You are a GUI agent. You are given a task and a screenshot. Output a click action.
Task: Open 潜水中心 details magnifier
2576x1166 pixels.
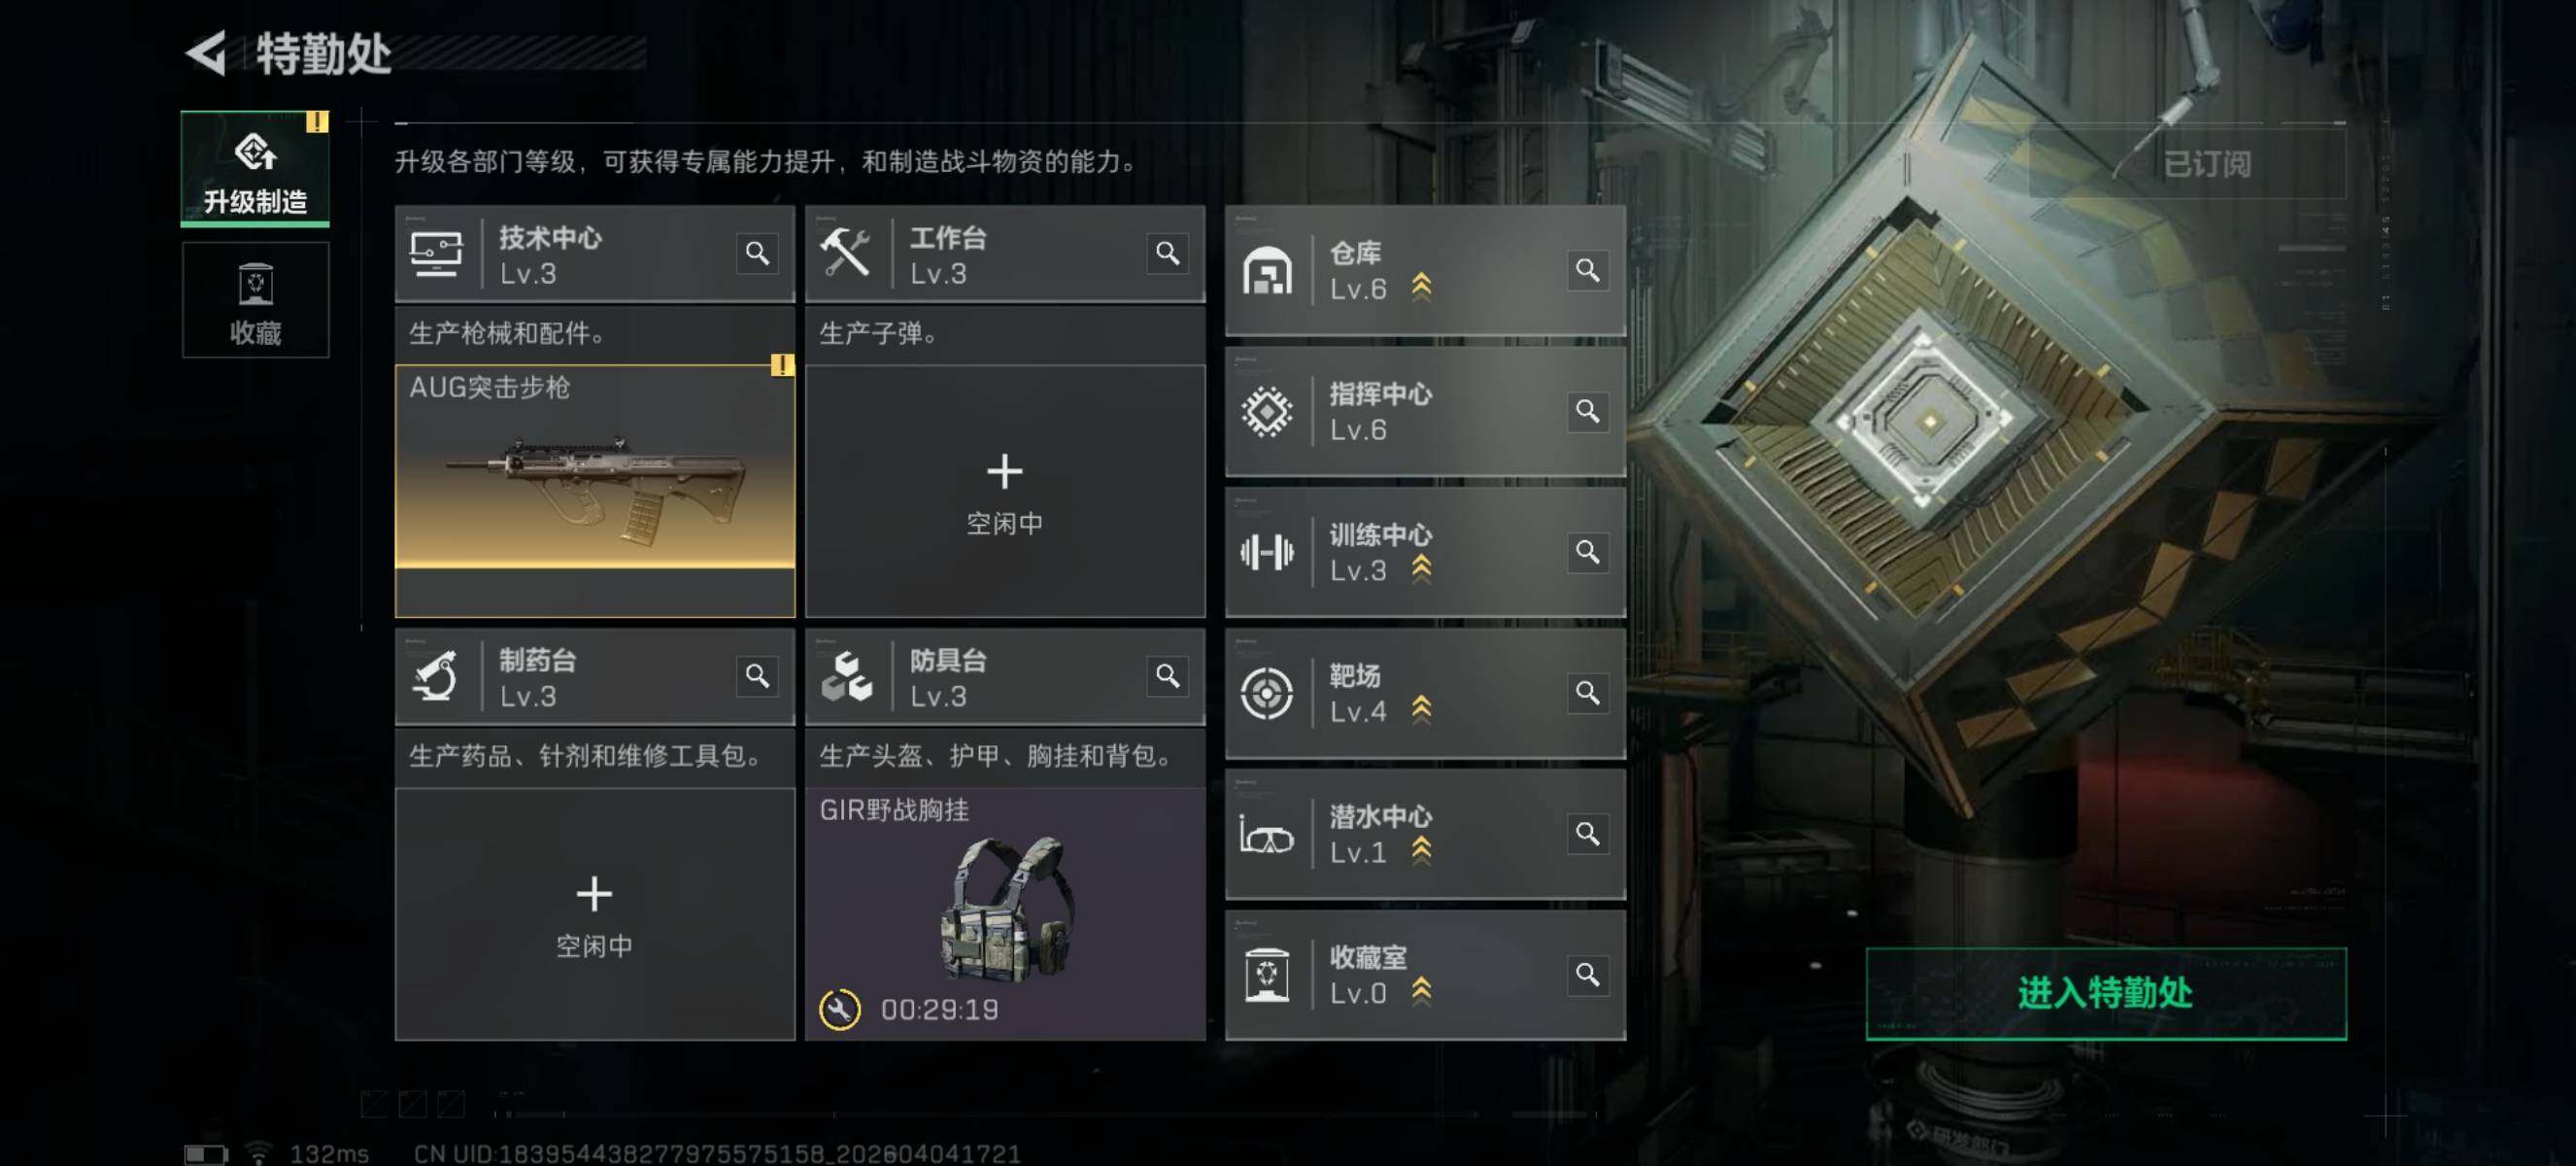point(1587,834)
